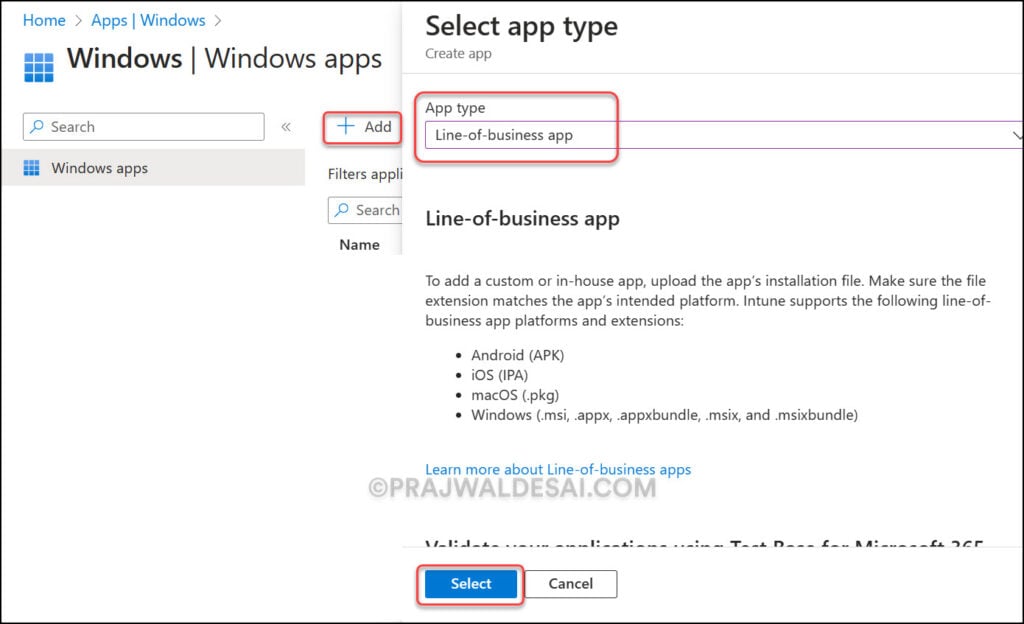Click the magnifier icon in apps search
This screenshot has width=1024, height=624.
click(x=342, y=210)
